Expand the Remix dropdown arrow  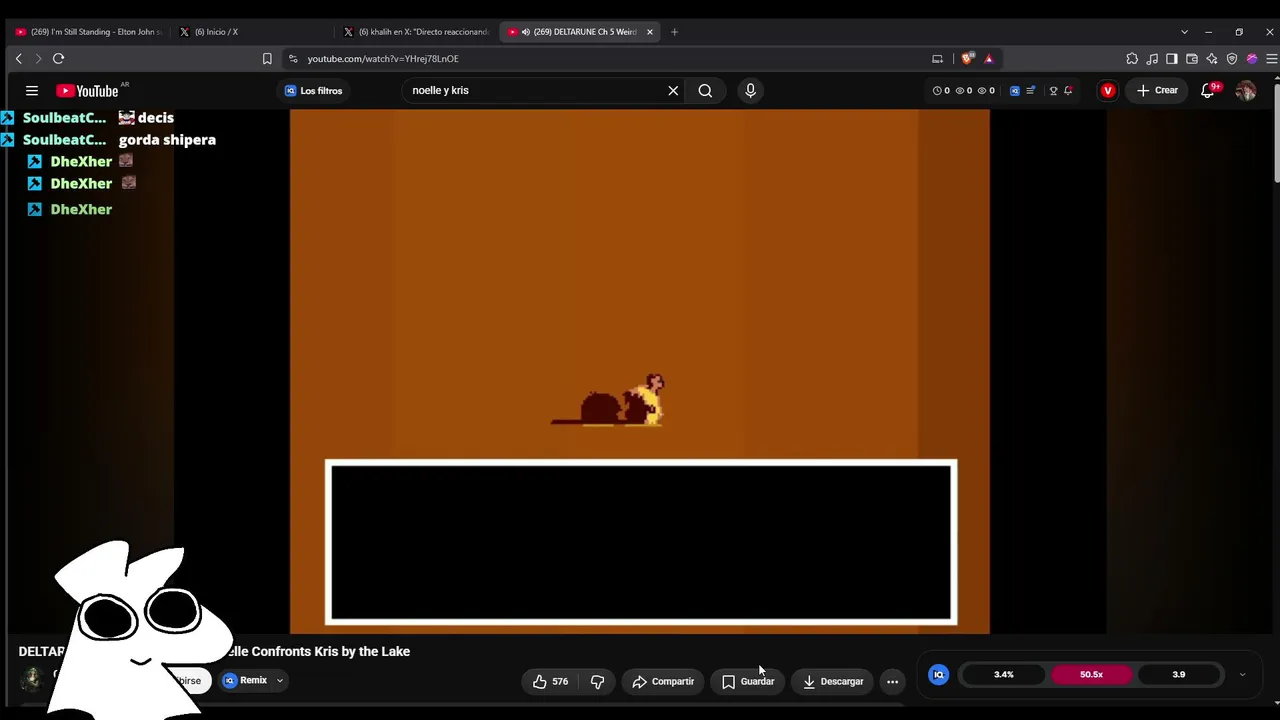pyautogui.click(x=280, y=681)
